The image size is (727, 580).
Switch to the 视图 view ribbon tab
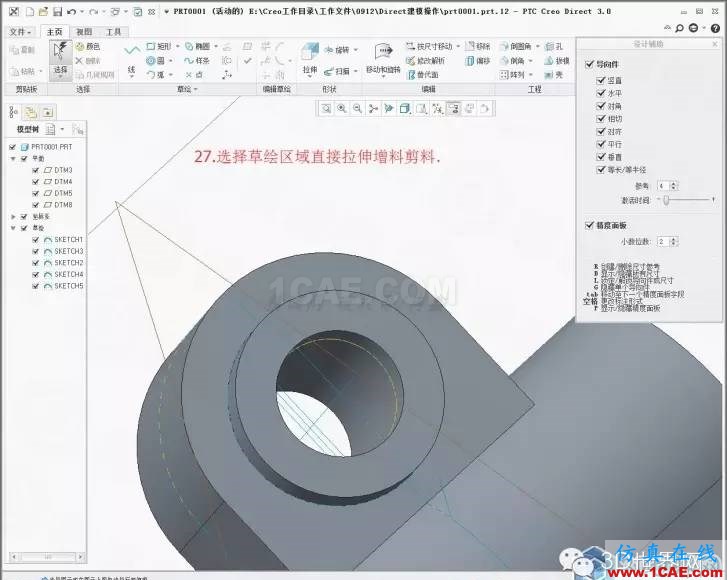tap(84, 32)
